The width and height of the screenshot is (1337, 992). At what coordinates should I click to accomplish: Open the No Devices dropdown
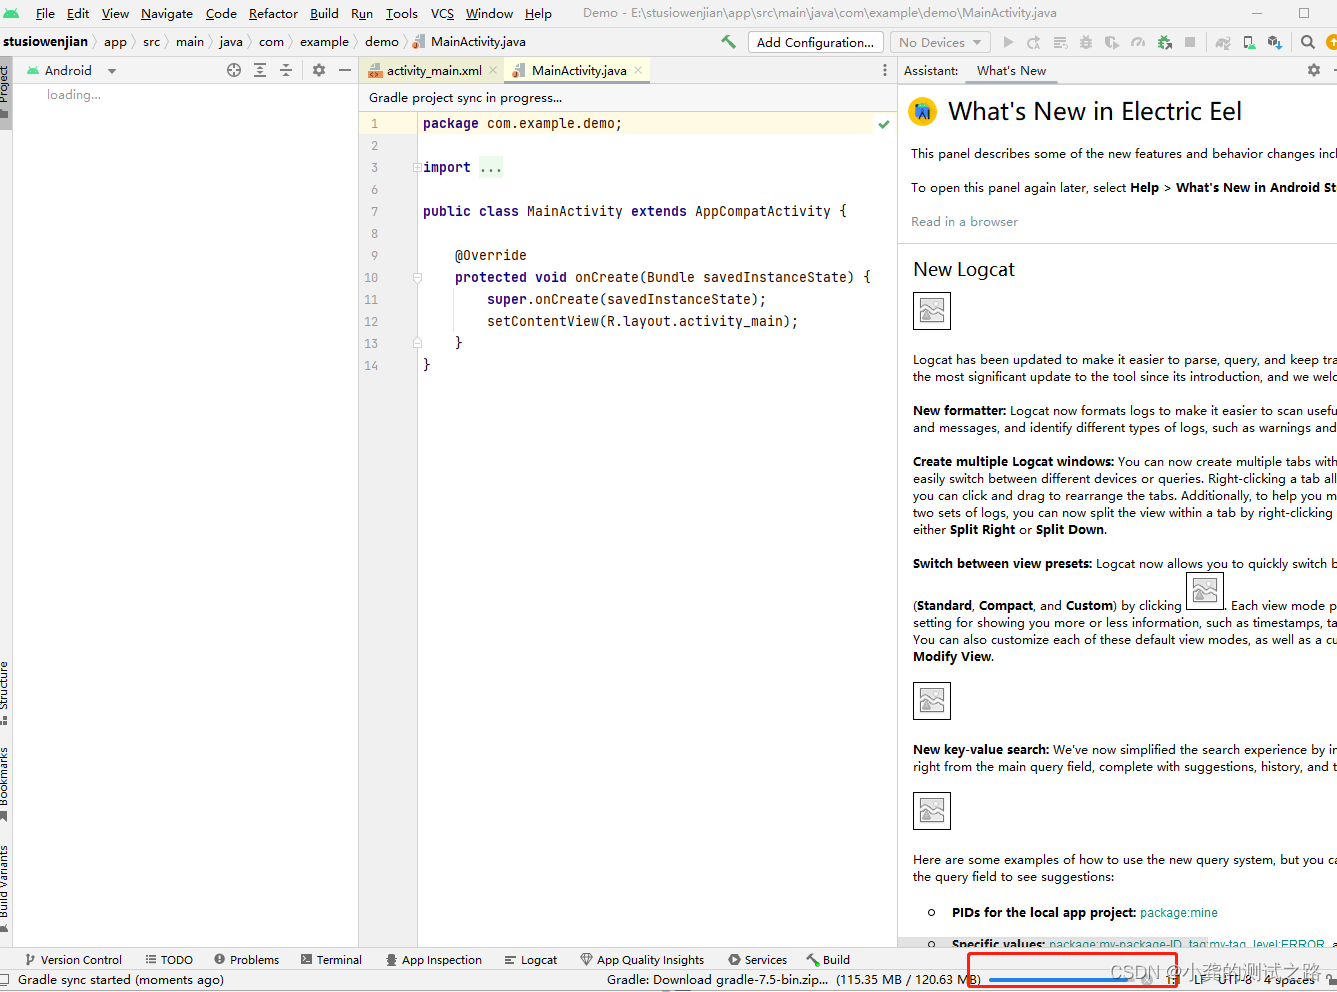(x=940, y=42)
